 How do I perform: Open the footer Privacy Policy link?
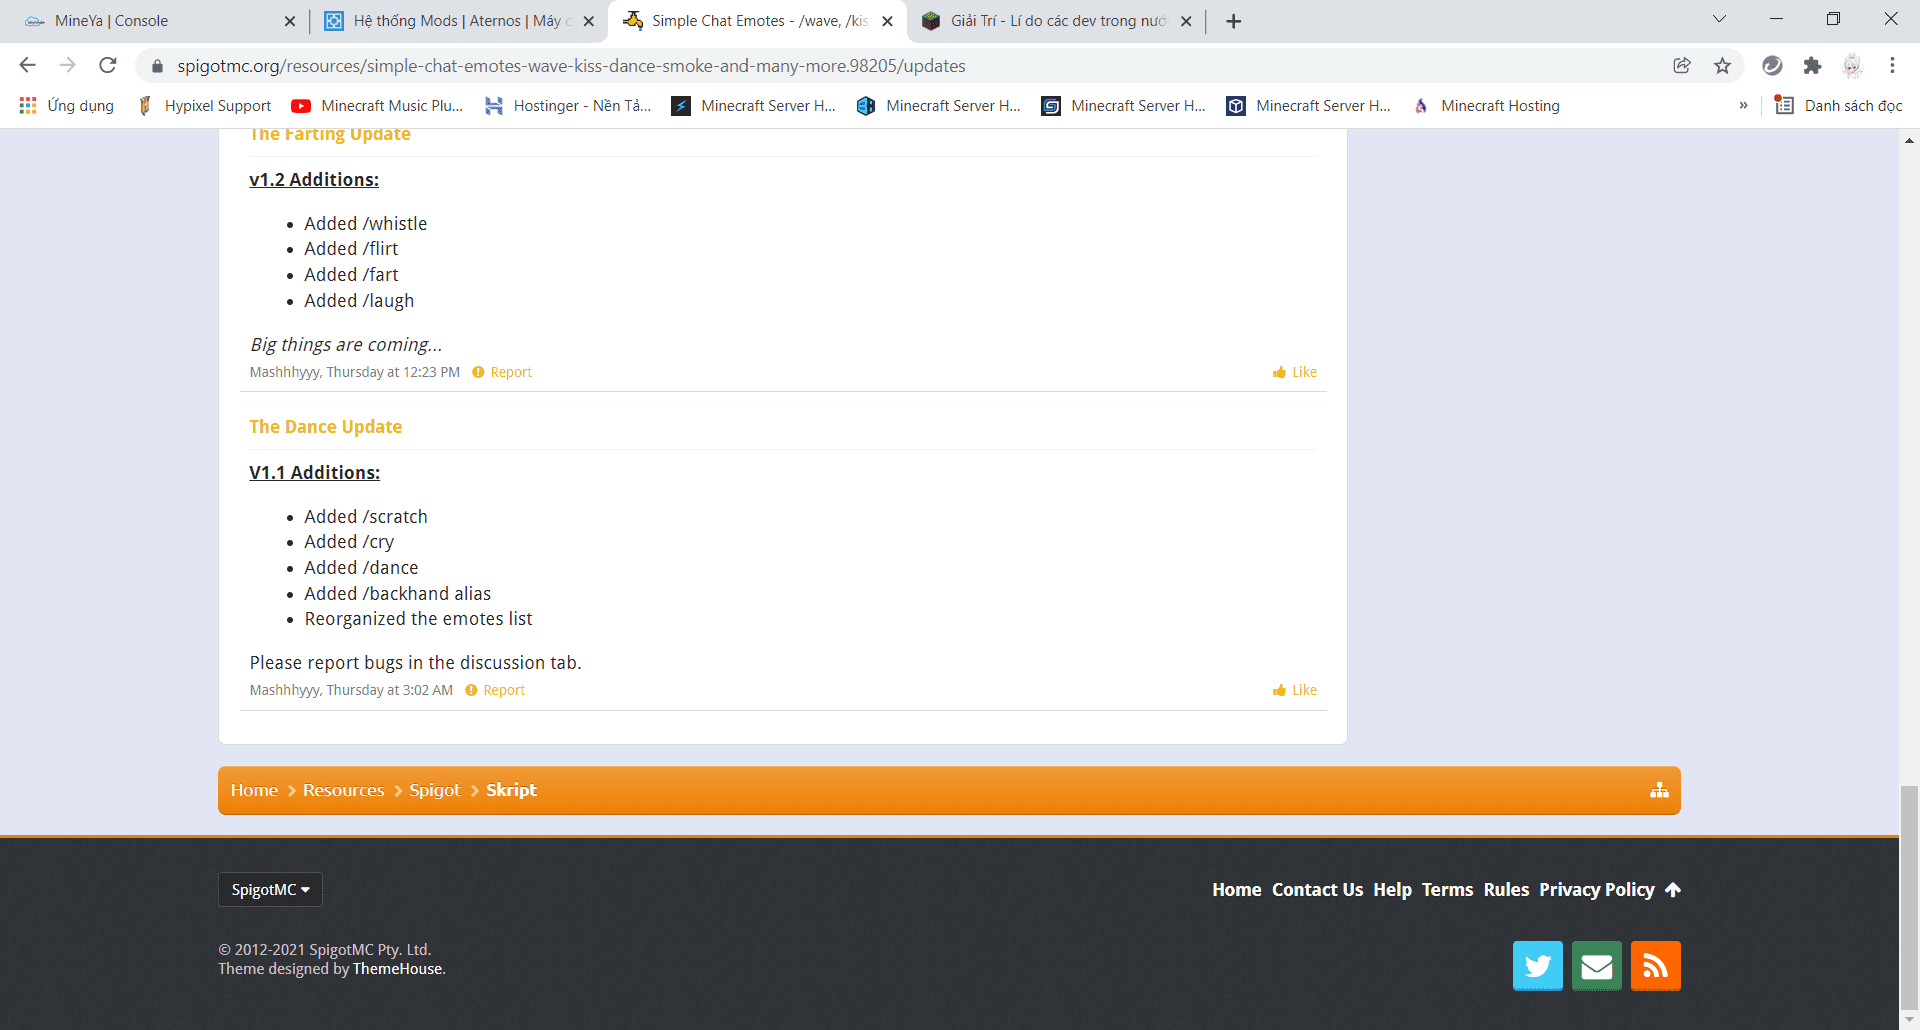pyautogui.click(x=1597, y=890)
